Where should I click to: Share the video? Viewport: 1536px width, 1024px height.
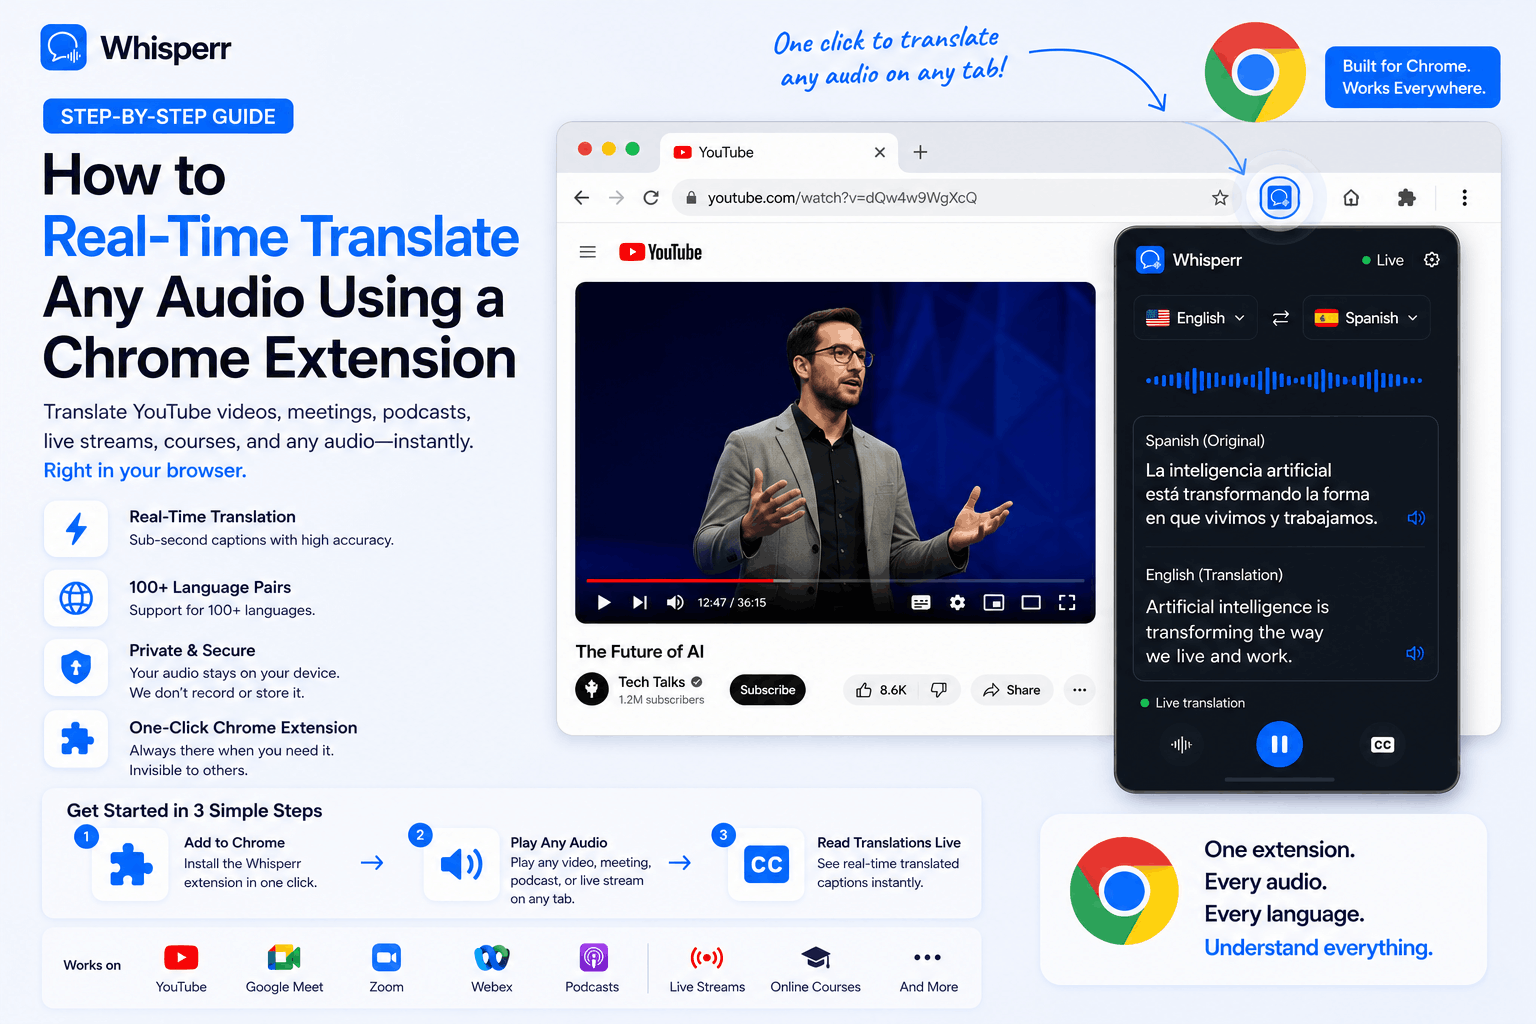(1012, 690)
